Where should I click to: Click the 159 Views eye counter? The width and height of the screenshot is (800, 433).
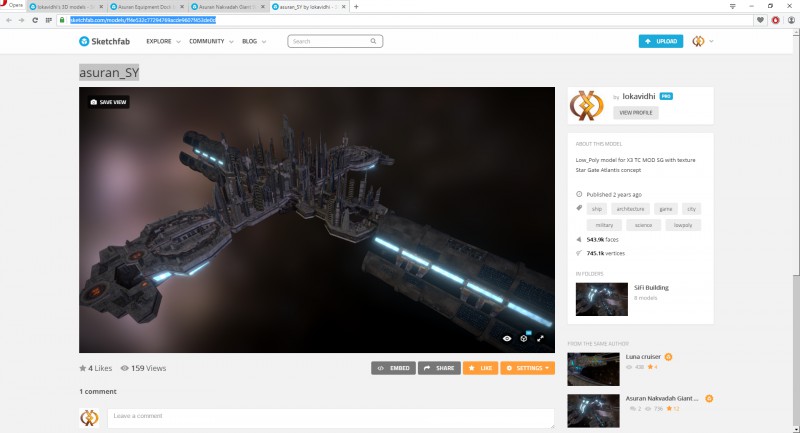[143, 368]
